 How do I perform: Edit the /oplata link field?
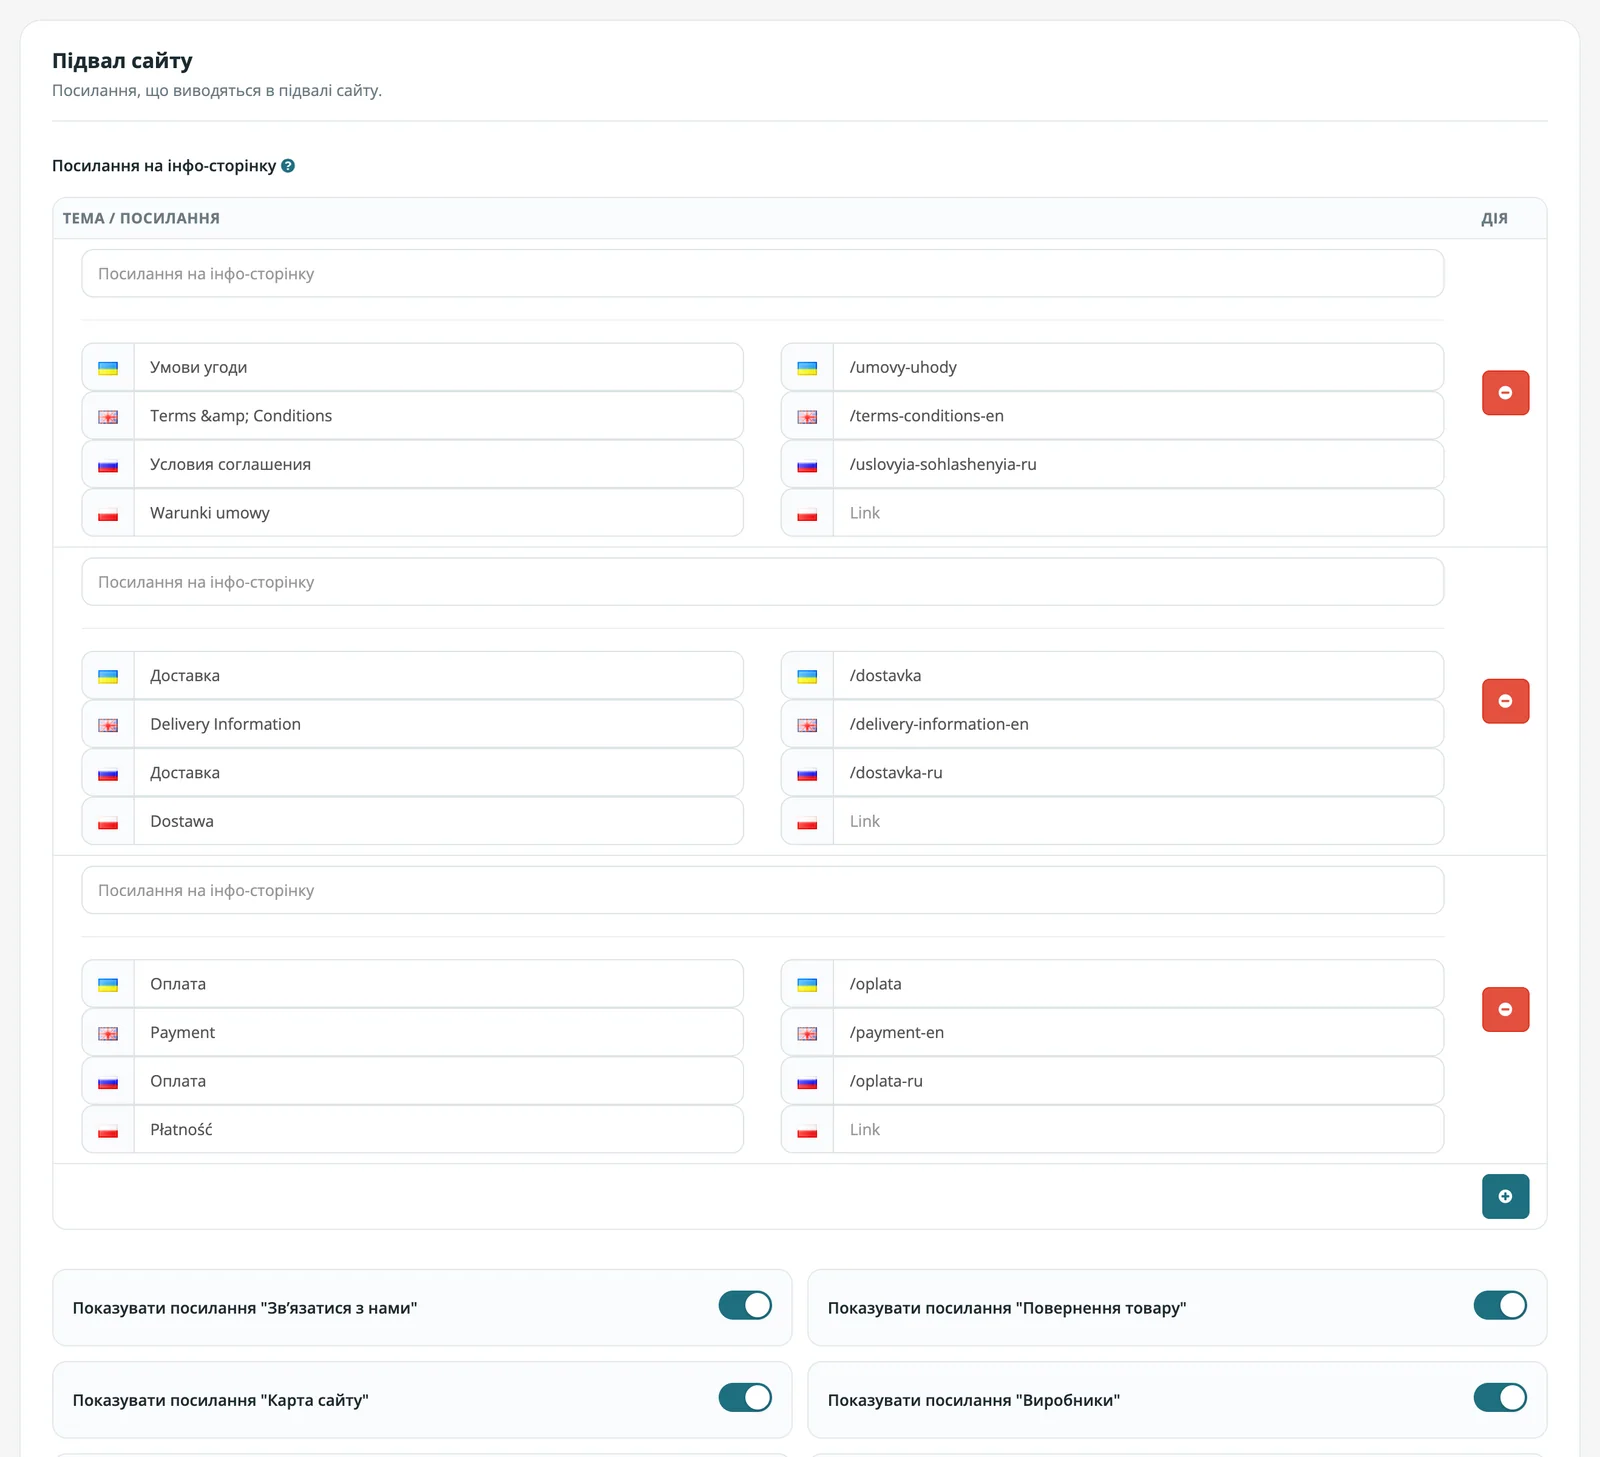(x=1138, y=984)
